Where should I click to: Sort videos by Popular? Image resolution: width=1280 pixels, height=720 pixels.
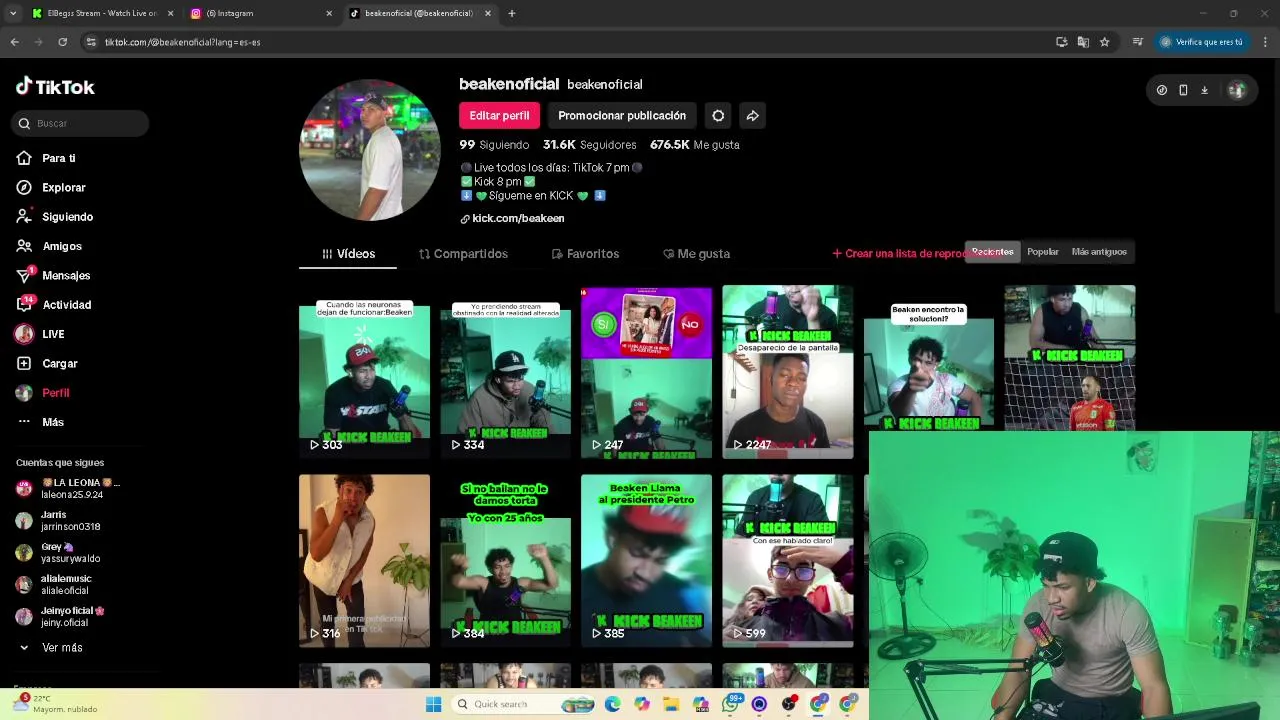1042,252
